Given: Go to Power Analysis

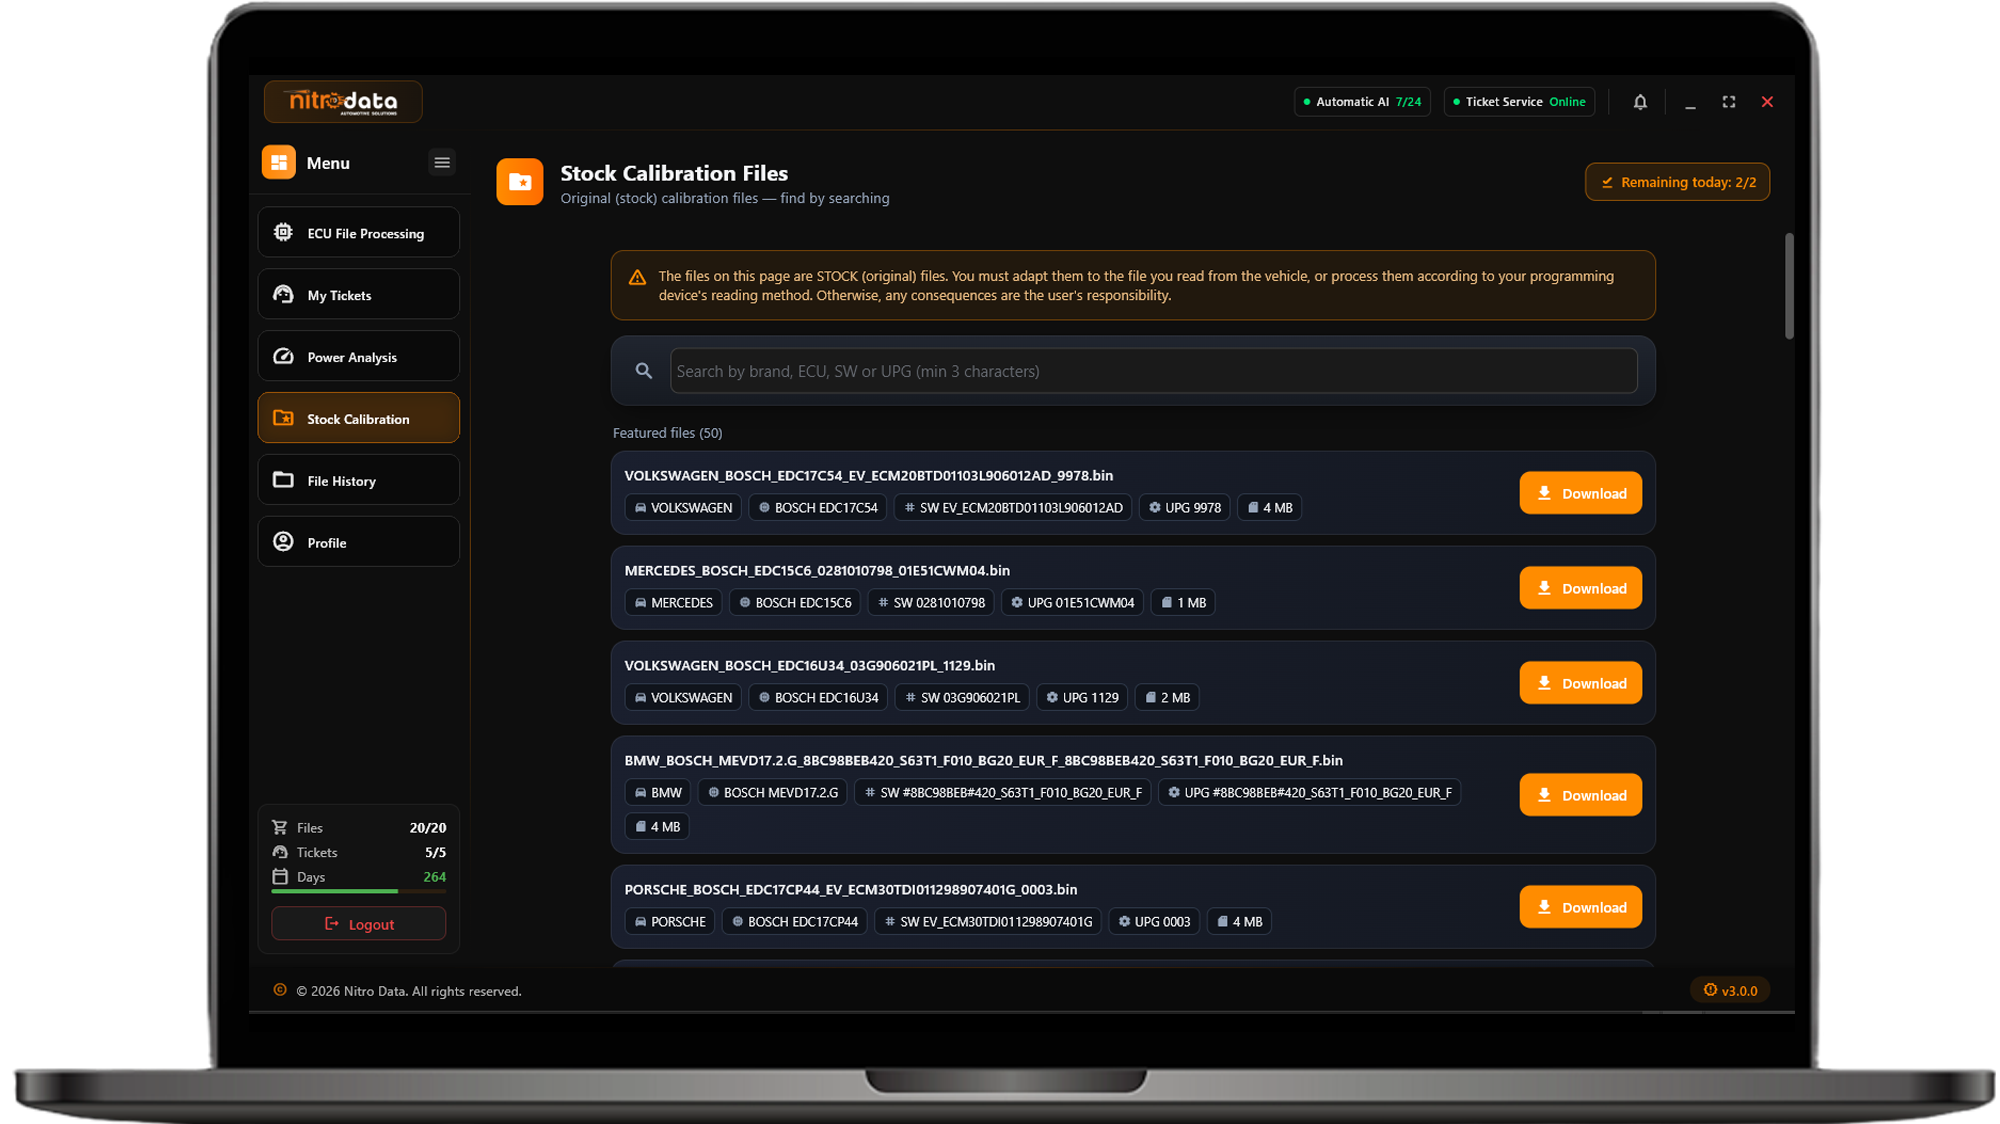Looking at the screenshot, I should tap(359, 357).
